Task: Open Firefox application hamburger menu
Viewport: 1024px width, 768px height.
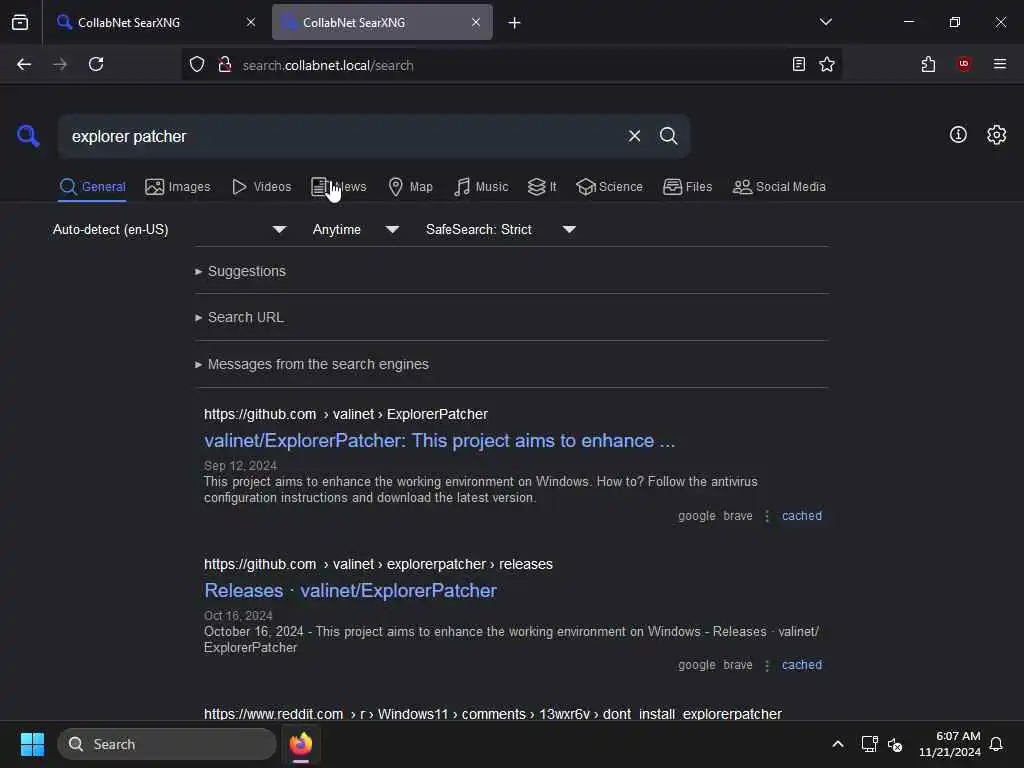Action: [x=1000, y=64]
